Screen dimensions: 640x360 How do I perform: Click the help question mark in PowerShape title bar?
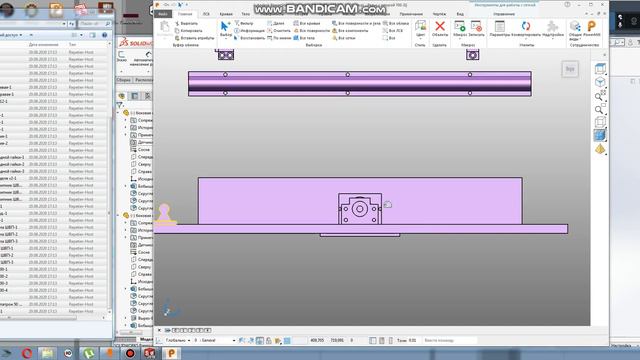click(x=567, y=4)
